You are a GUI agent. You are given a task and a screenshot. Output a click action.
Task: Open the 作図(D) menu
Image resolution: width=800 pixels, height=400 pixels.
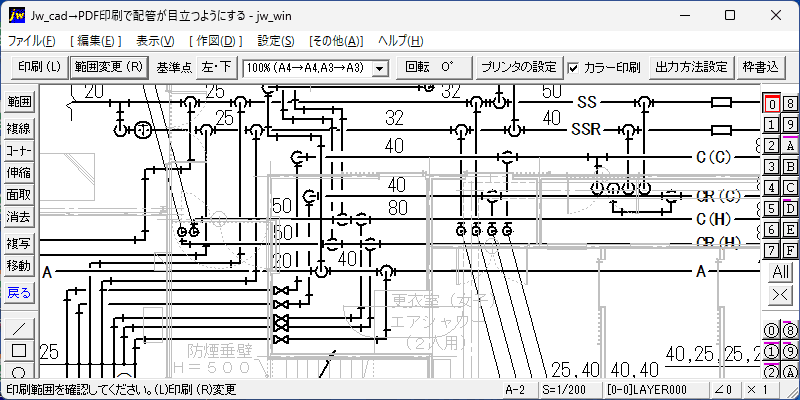(x=215, y=41)
